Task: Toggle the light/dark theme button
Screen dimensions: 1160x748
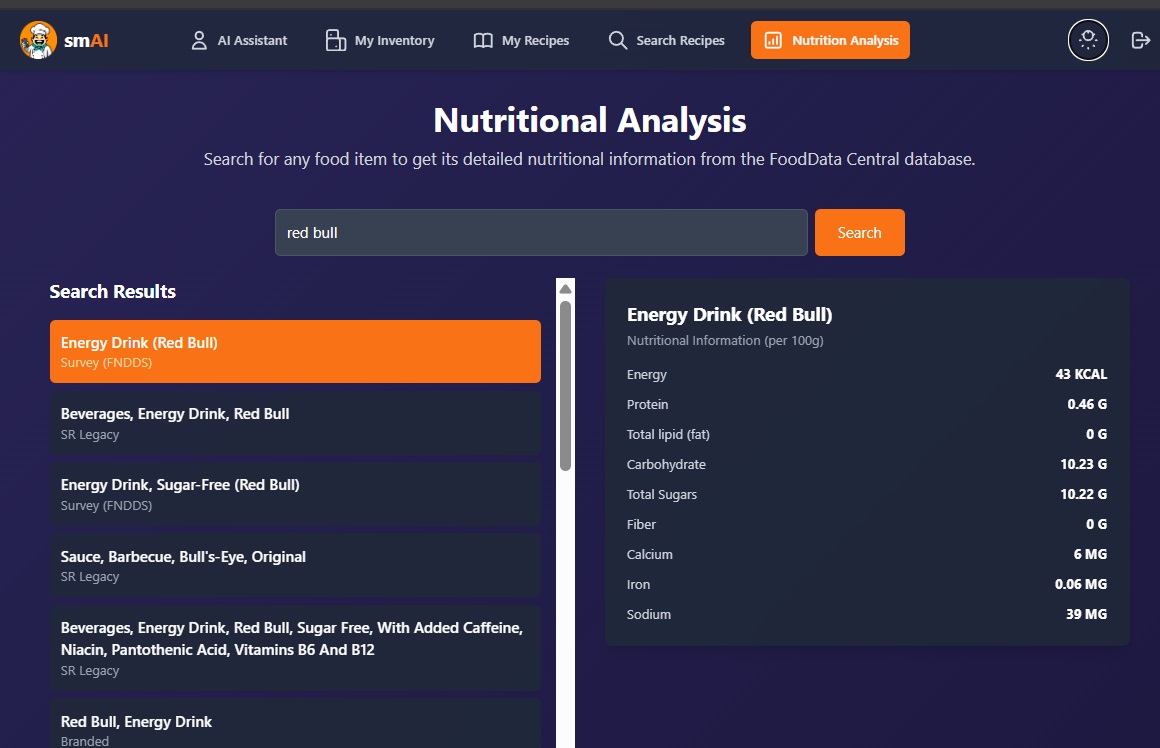Action: click(1088, 40)
